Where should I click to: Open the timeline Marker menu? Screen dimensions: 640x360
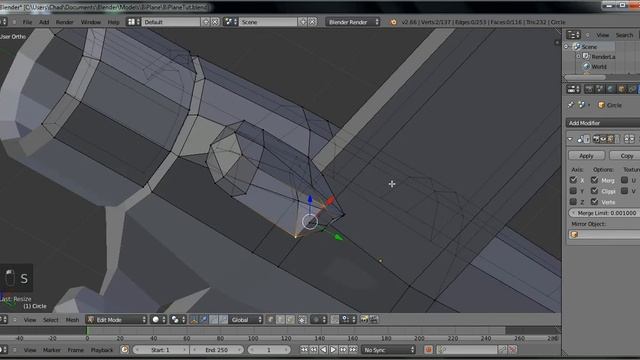coord(52,350)
